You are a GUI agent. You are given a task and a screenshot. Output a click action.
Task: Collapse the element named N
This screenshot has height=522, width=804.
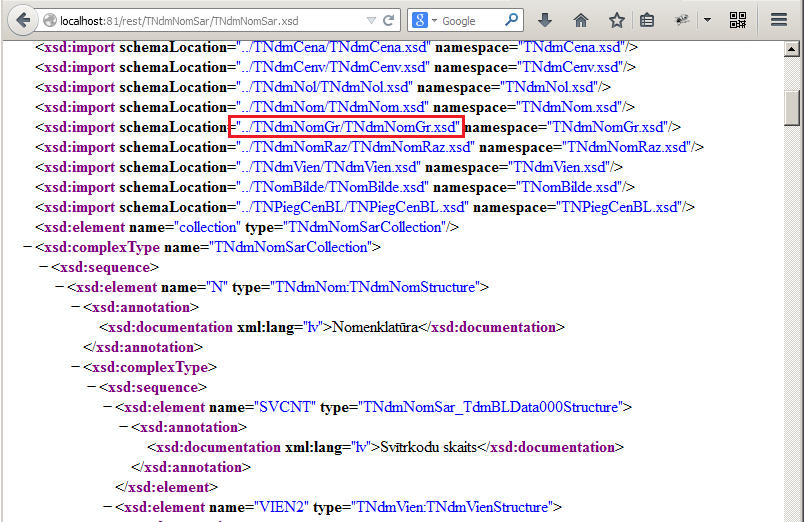point(59,287)
